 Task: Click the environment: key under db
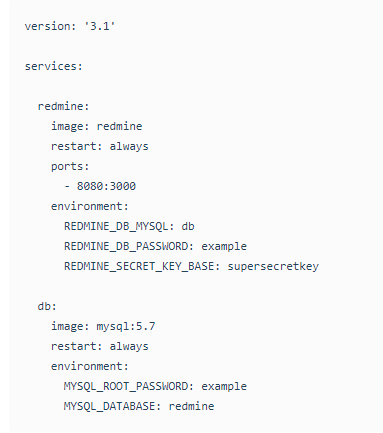pyautogui.click(x=90, y=366)
